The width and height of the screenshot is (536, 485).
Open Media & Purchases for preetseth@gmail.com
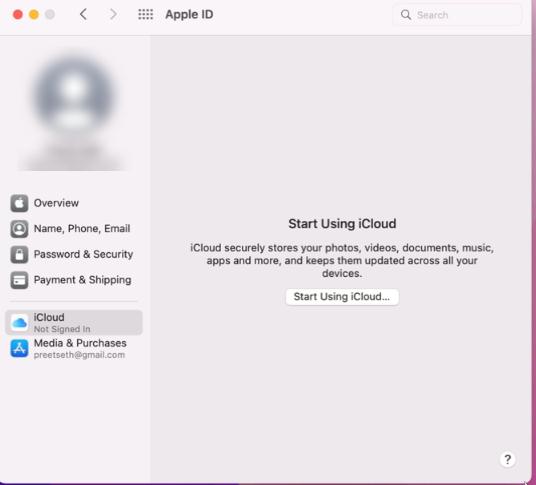point(74,348)
